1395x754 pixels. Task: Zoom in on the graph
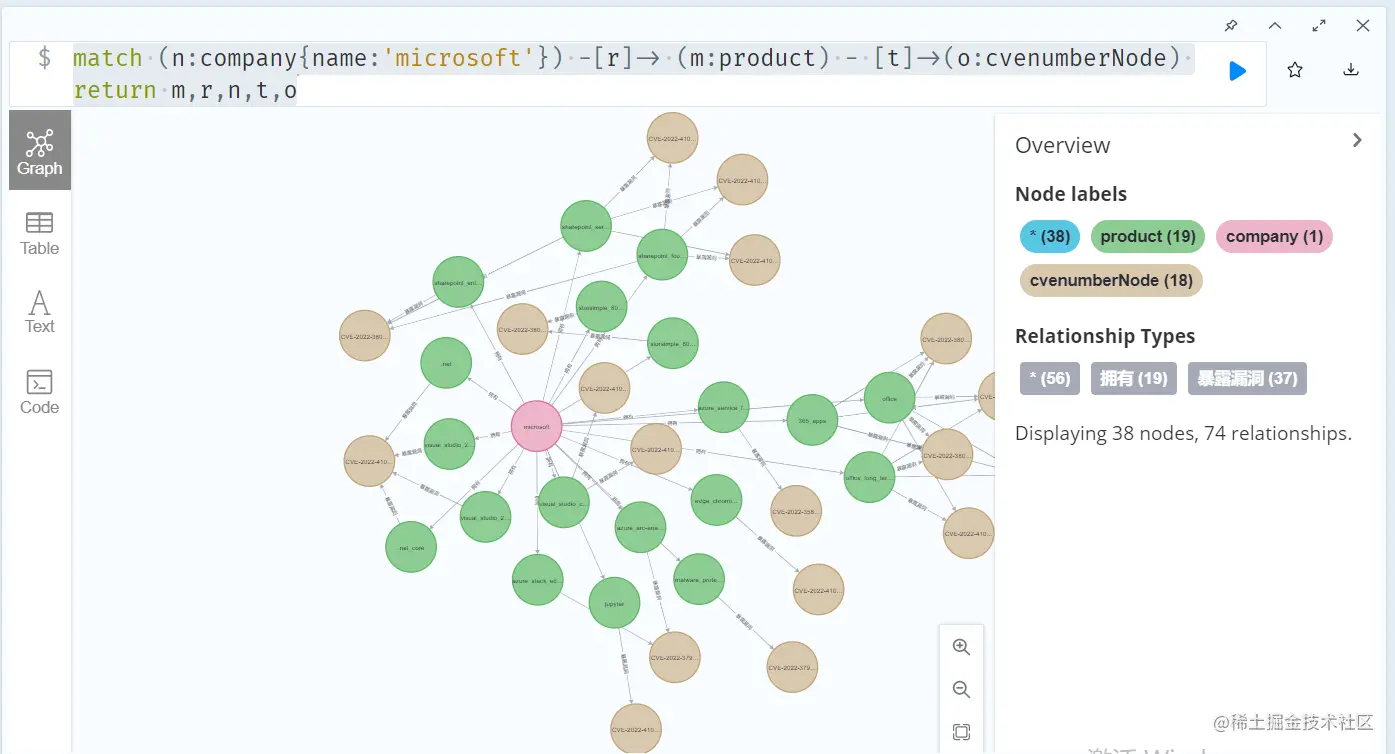click(x=961, y=646)
